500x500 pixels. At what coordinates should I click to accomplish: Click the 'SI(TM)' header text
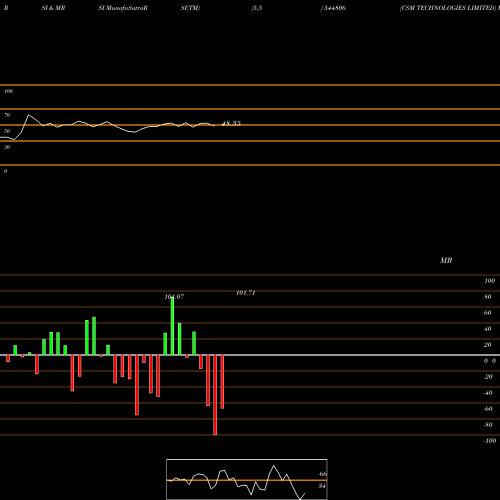(190, 8)
